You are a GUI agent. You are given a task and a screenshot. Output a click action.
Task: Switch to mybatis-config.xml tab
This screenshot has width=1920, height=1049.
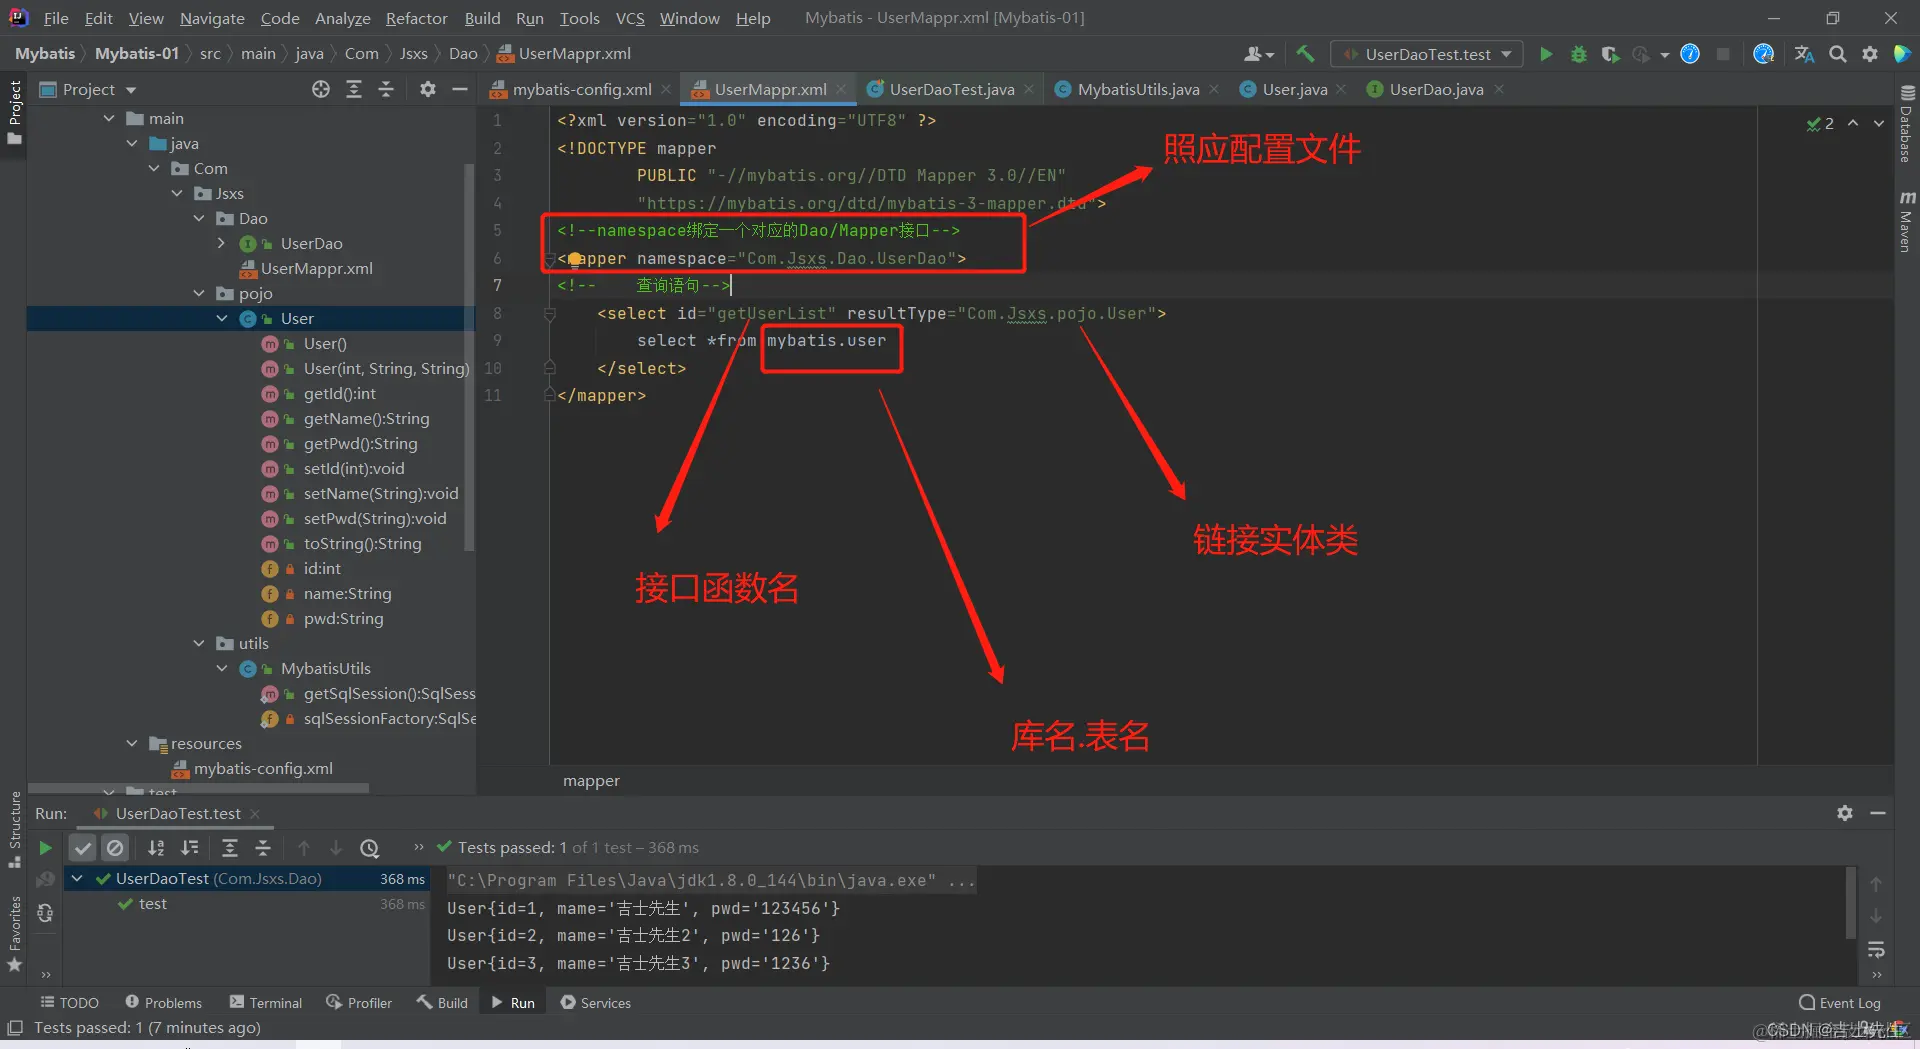581,89
